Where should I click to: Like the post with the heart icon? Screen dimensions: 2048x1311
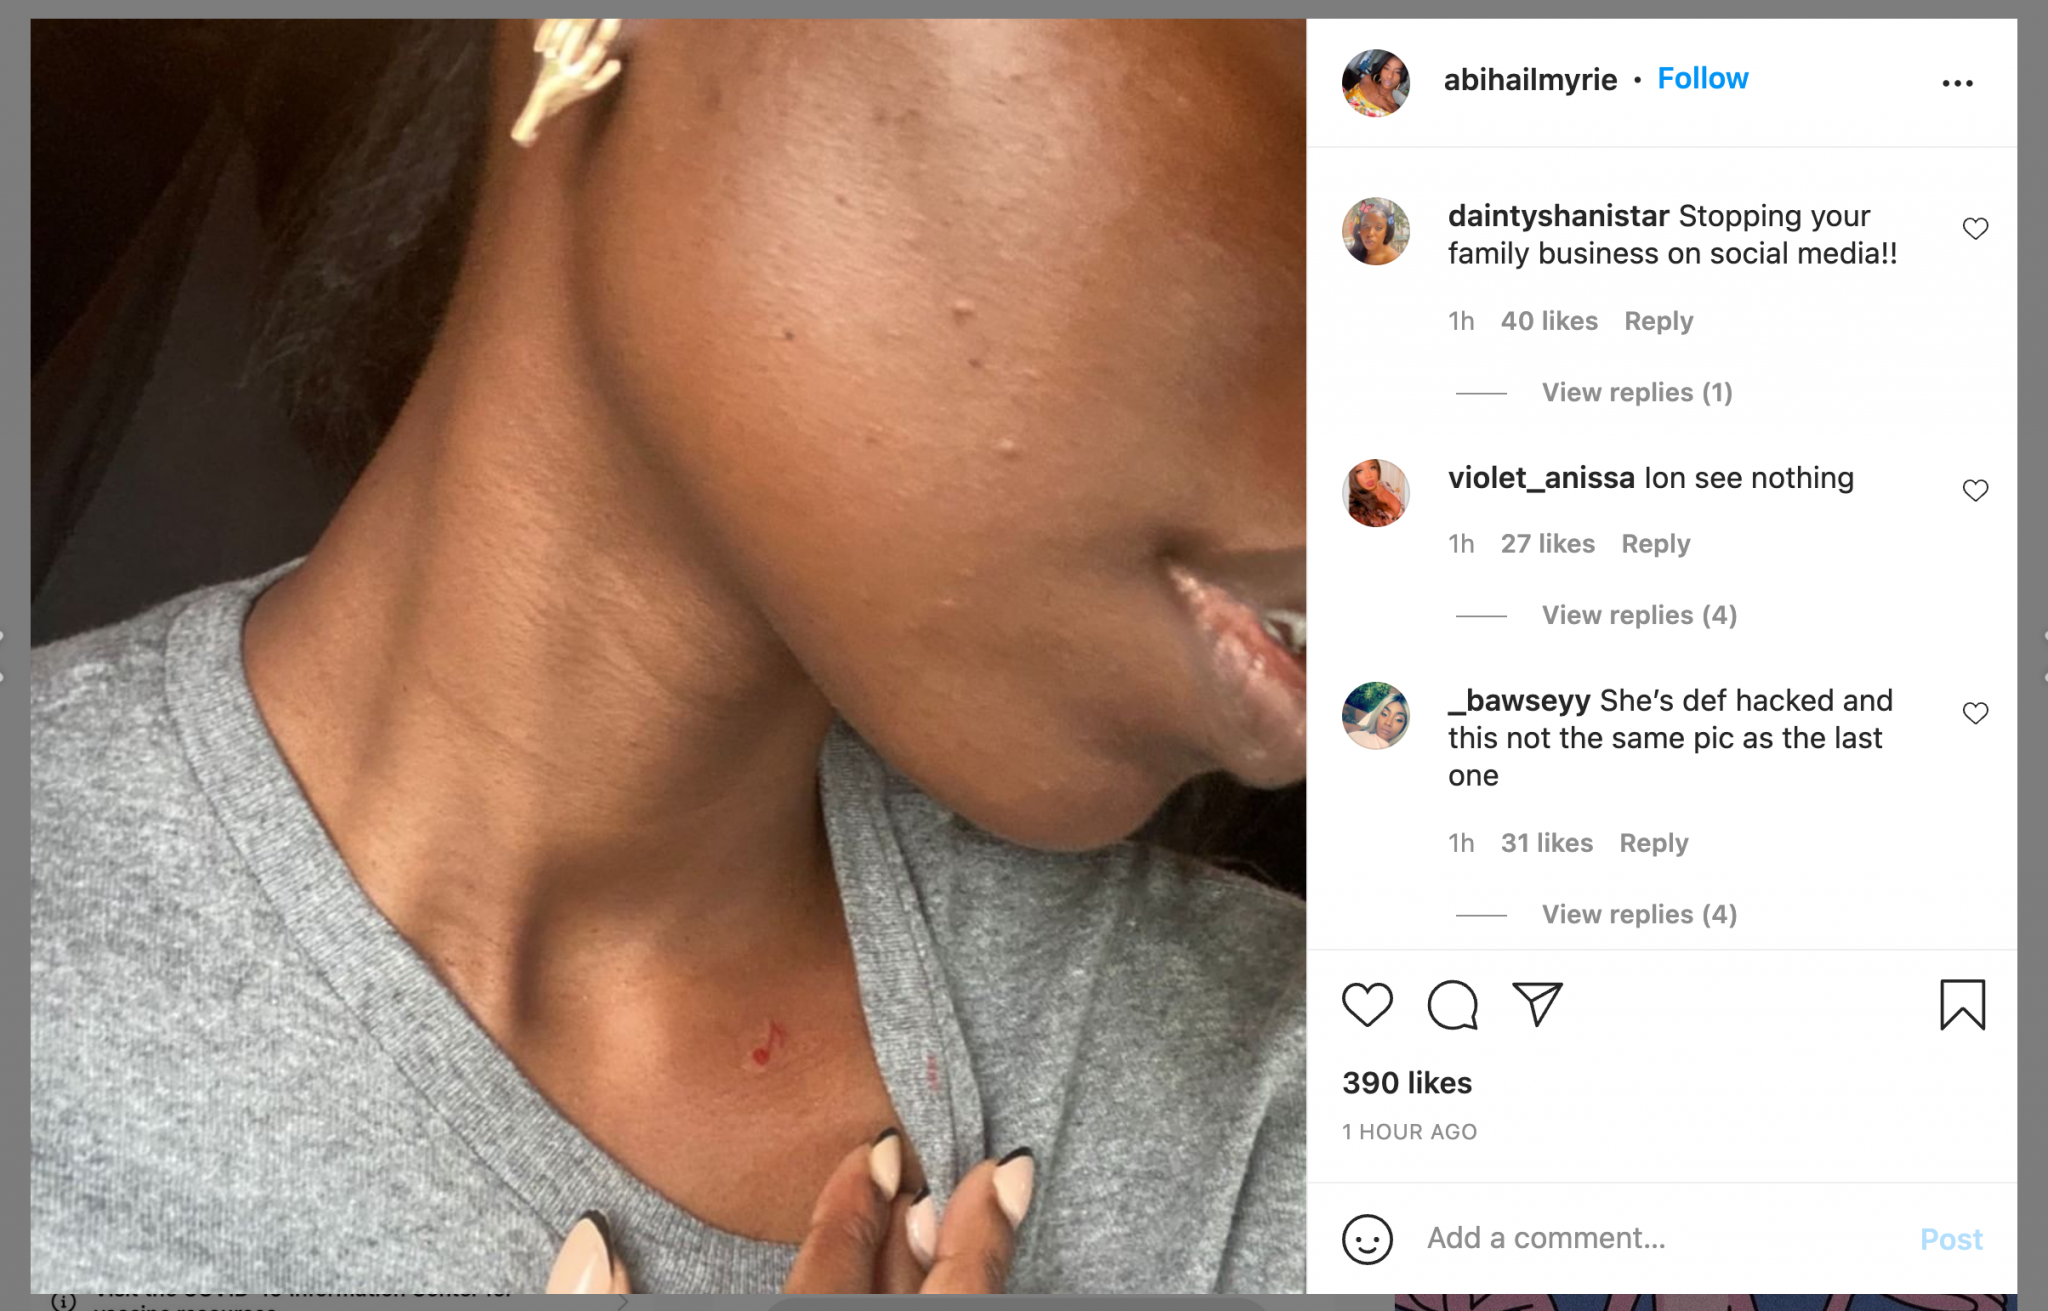pos(1367,1004)
